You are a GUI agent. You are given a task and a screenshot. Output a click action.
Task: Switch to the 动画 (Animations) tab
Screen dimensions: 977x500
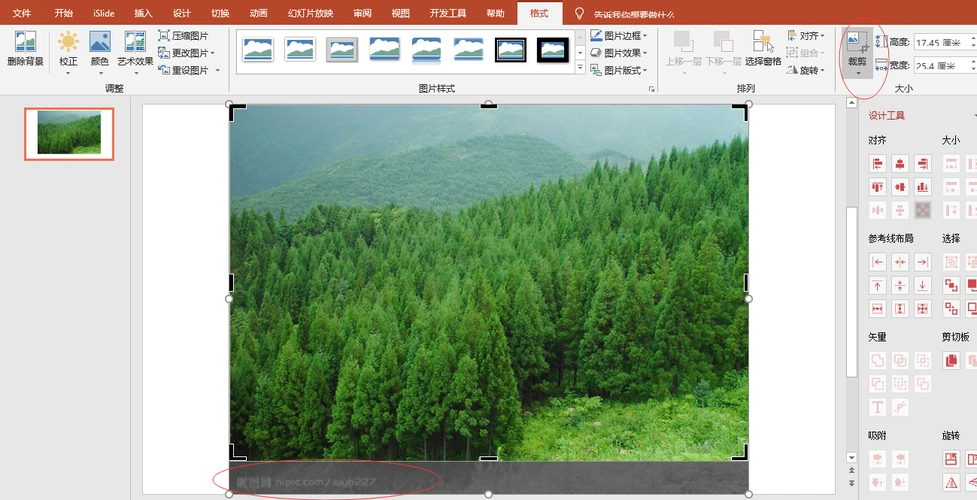(x=258, y=14)
